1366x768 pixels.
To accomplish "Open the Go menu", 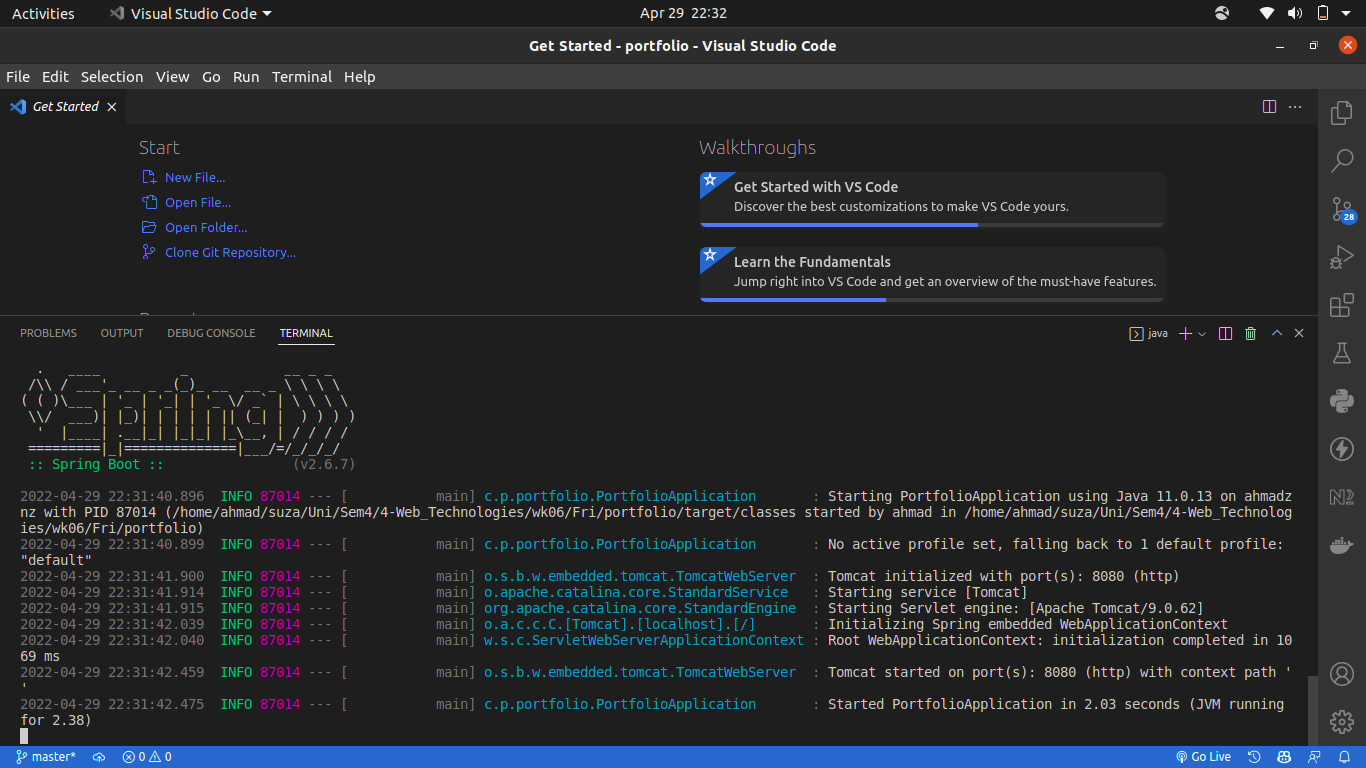I will [x=211, y=77].
